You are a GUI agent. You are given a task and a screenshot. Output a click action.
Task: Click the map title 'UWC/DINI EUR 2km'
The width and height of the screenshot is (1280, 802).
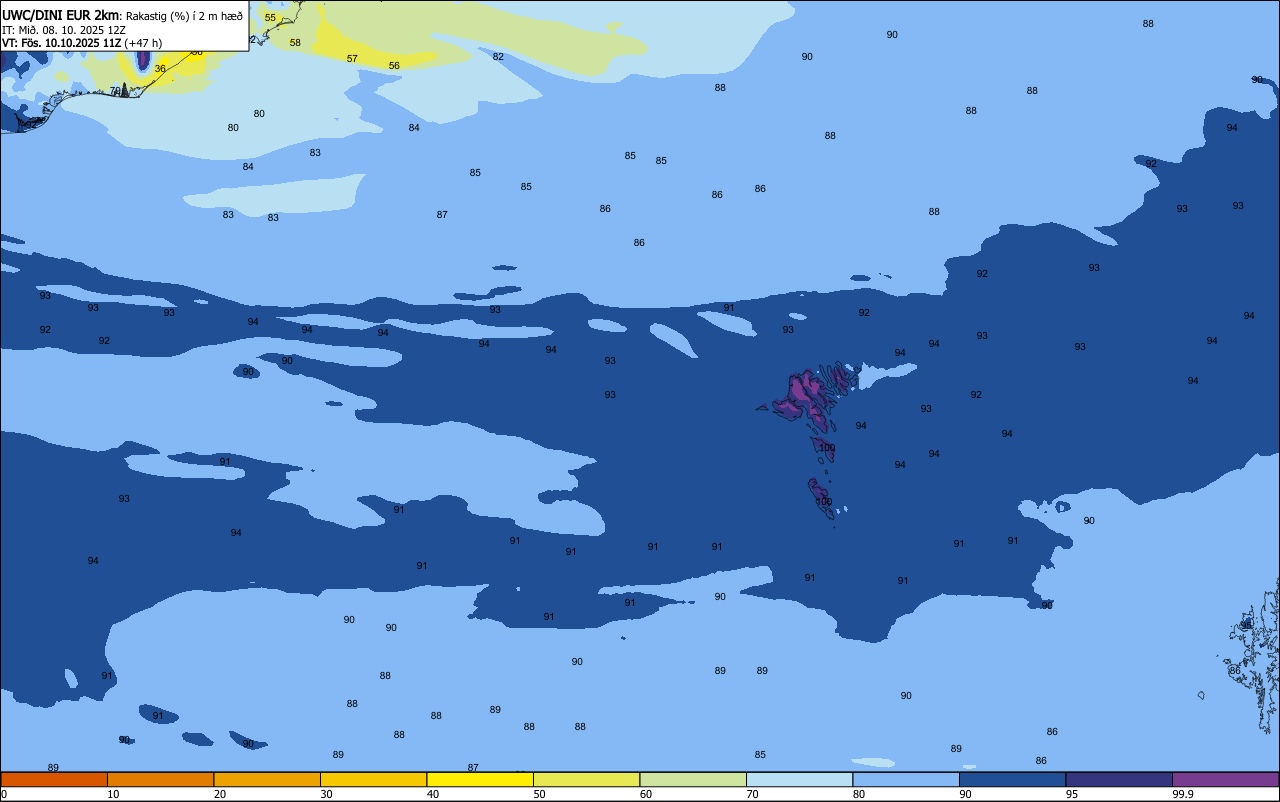pyautogui.click(x=61, y=15)
